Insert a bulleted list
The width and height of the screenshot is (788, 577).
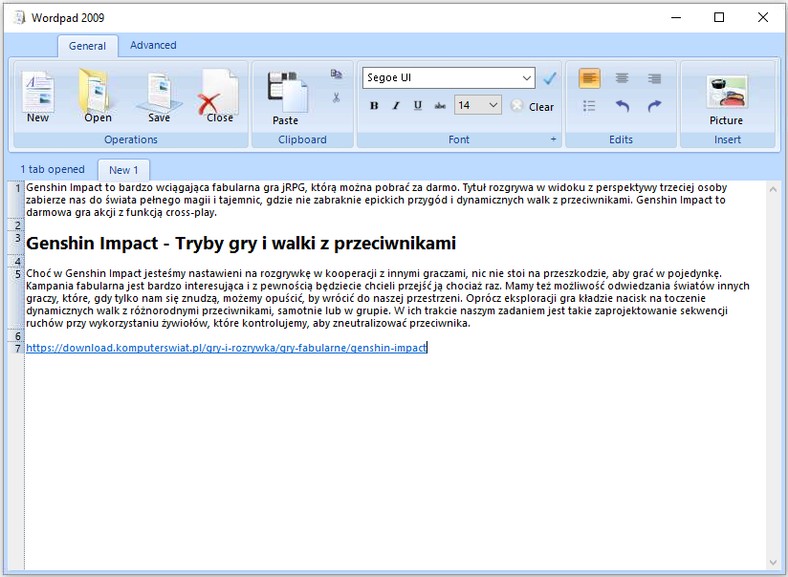click(x=589, y=106)
